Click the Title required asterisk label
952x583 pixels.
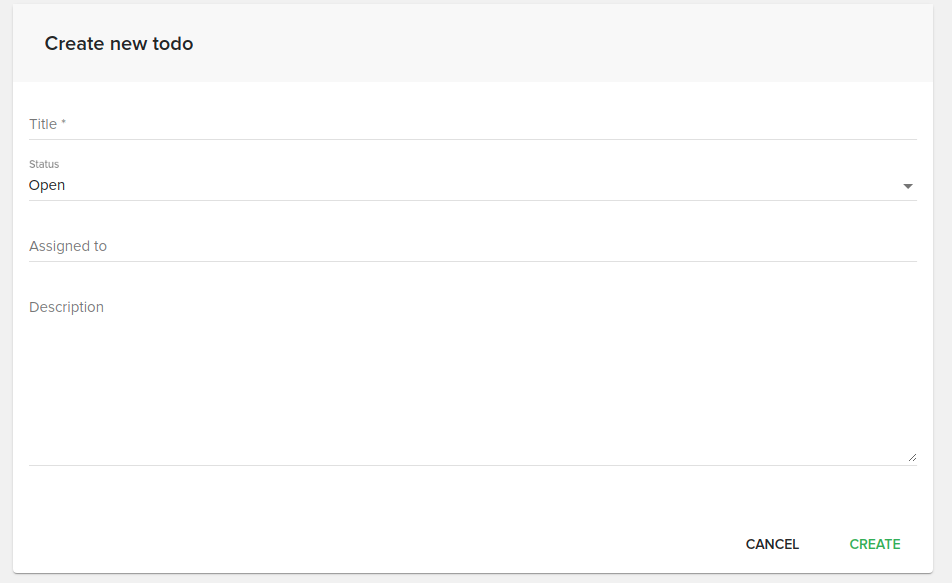63,124
